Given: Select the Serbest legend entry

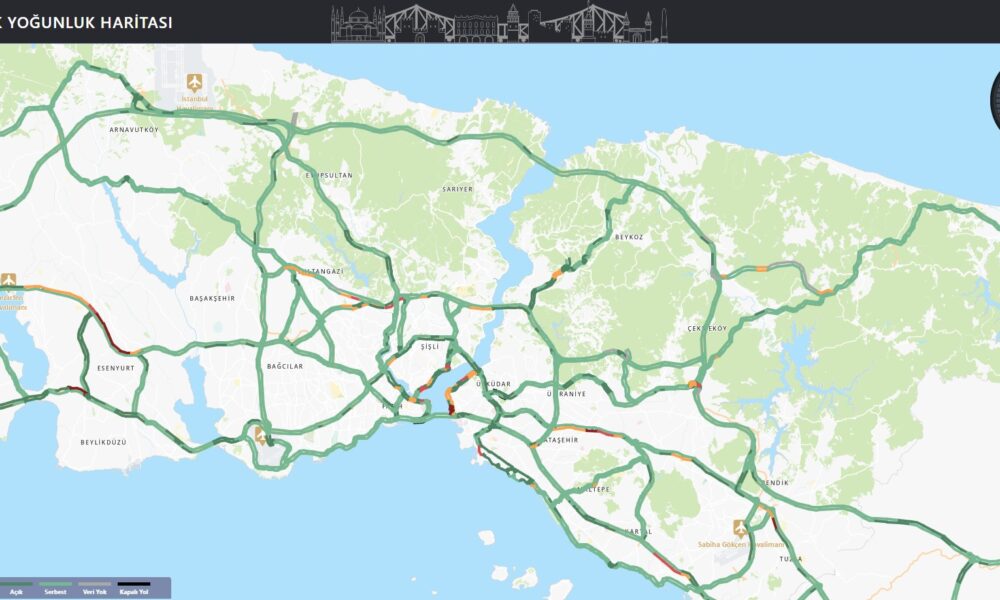Looking at the screenshot, I should [55, 588].
